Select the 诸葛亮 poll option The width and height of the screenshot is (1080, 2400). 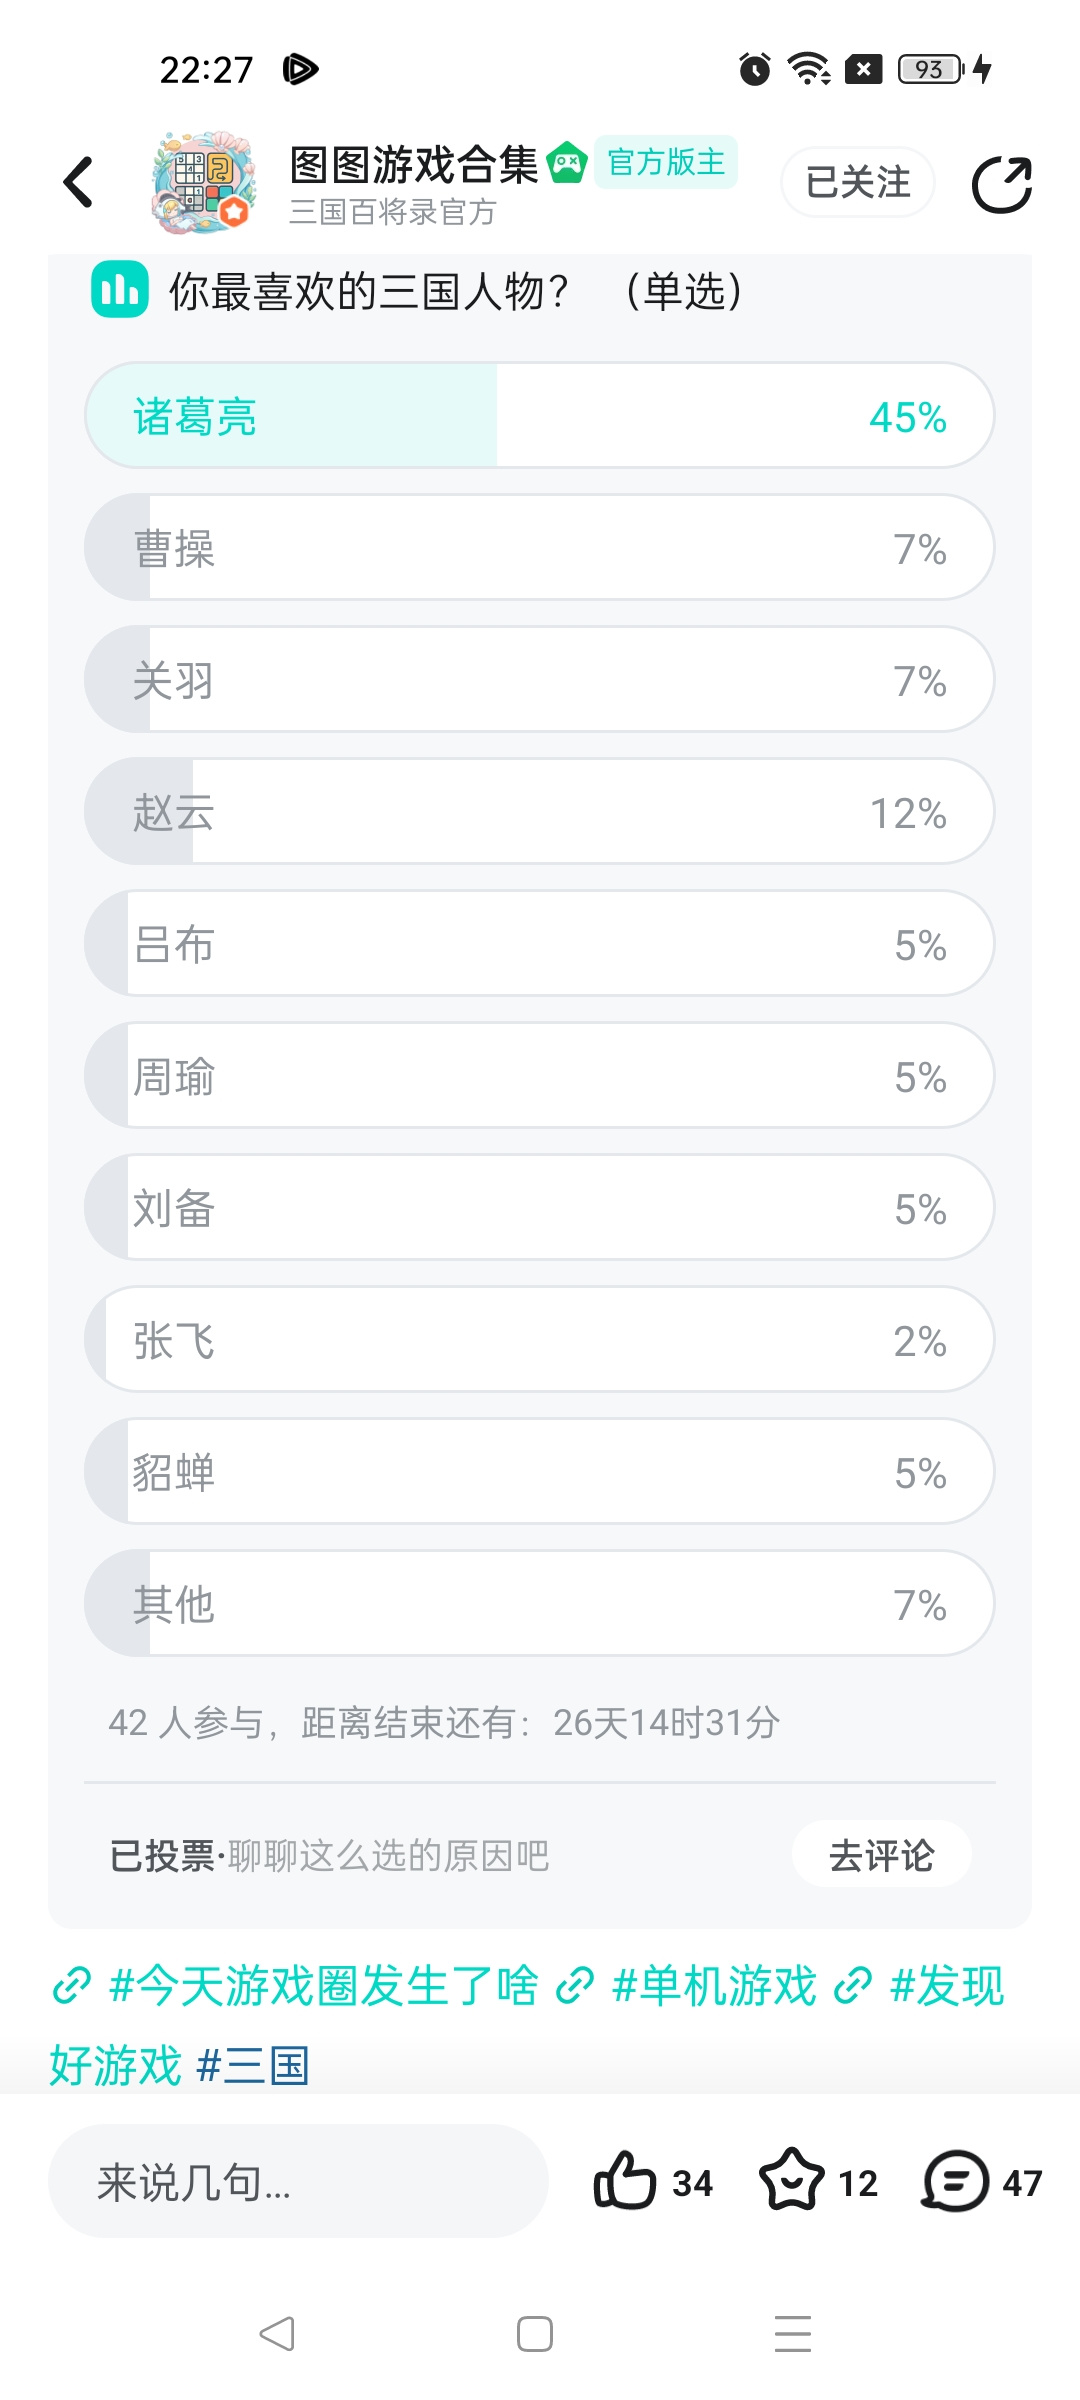(x=540, y=416)
